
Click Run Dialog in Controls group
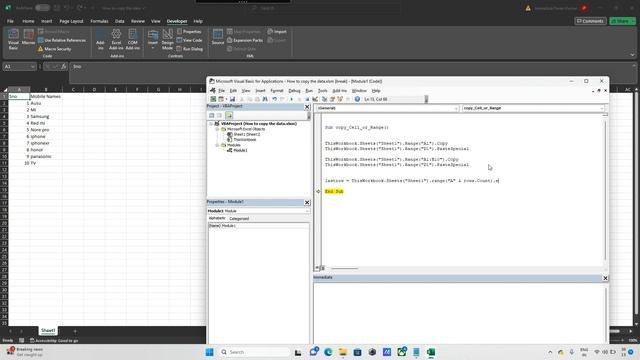tap(189, 49)
